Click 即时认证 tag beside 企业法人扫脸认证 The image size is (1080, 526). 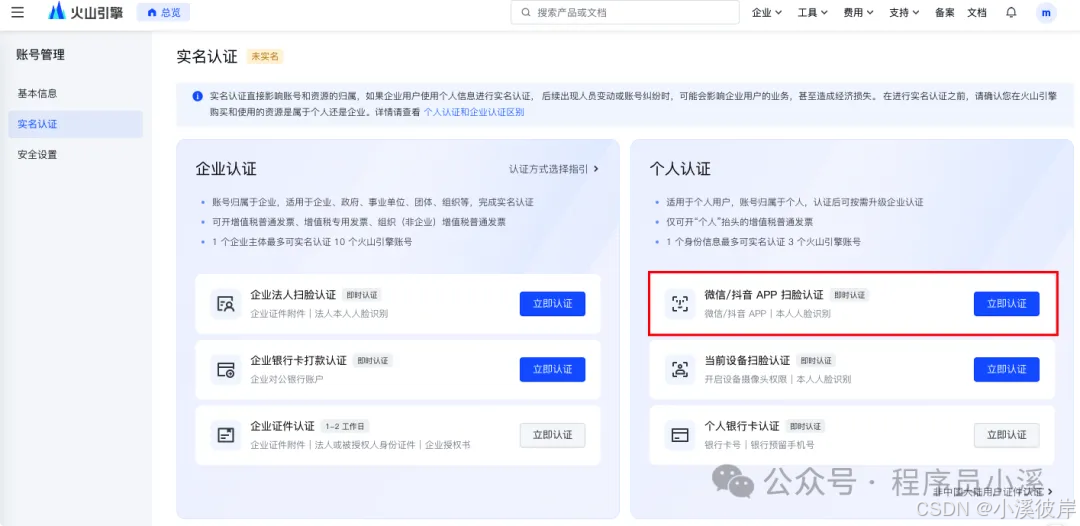pos(362,295)
